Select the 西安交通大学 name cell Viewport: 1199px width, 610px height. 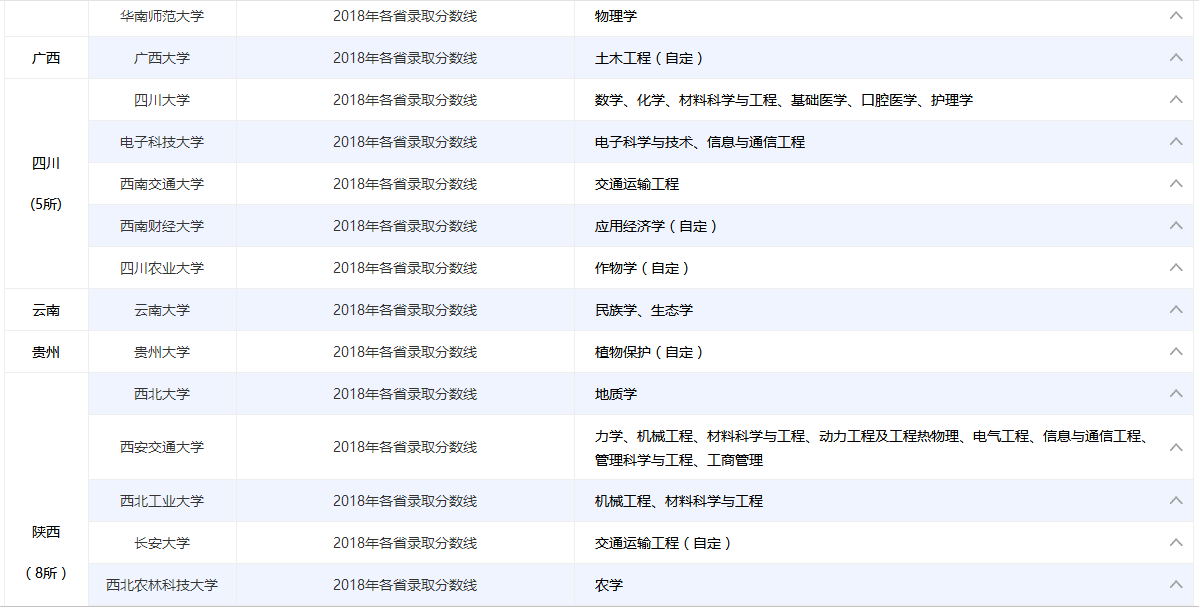pos(162,447)
